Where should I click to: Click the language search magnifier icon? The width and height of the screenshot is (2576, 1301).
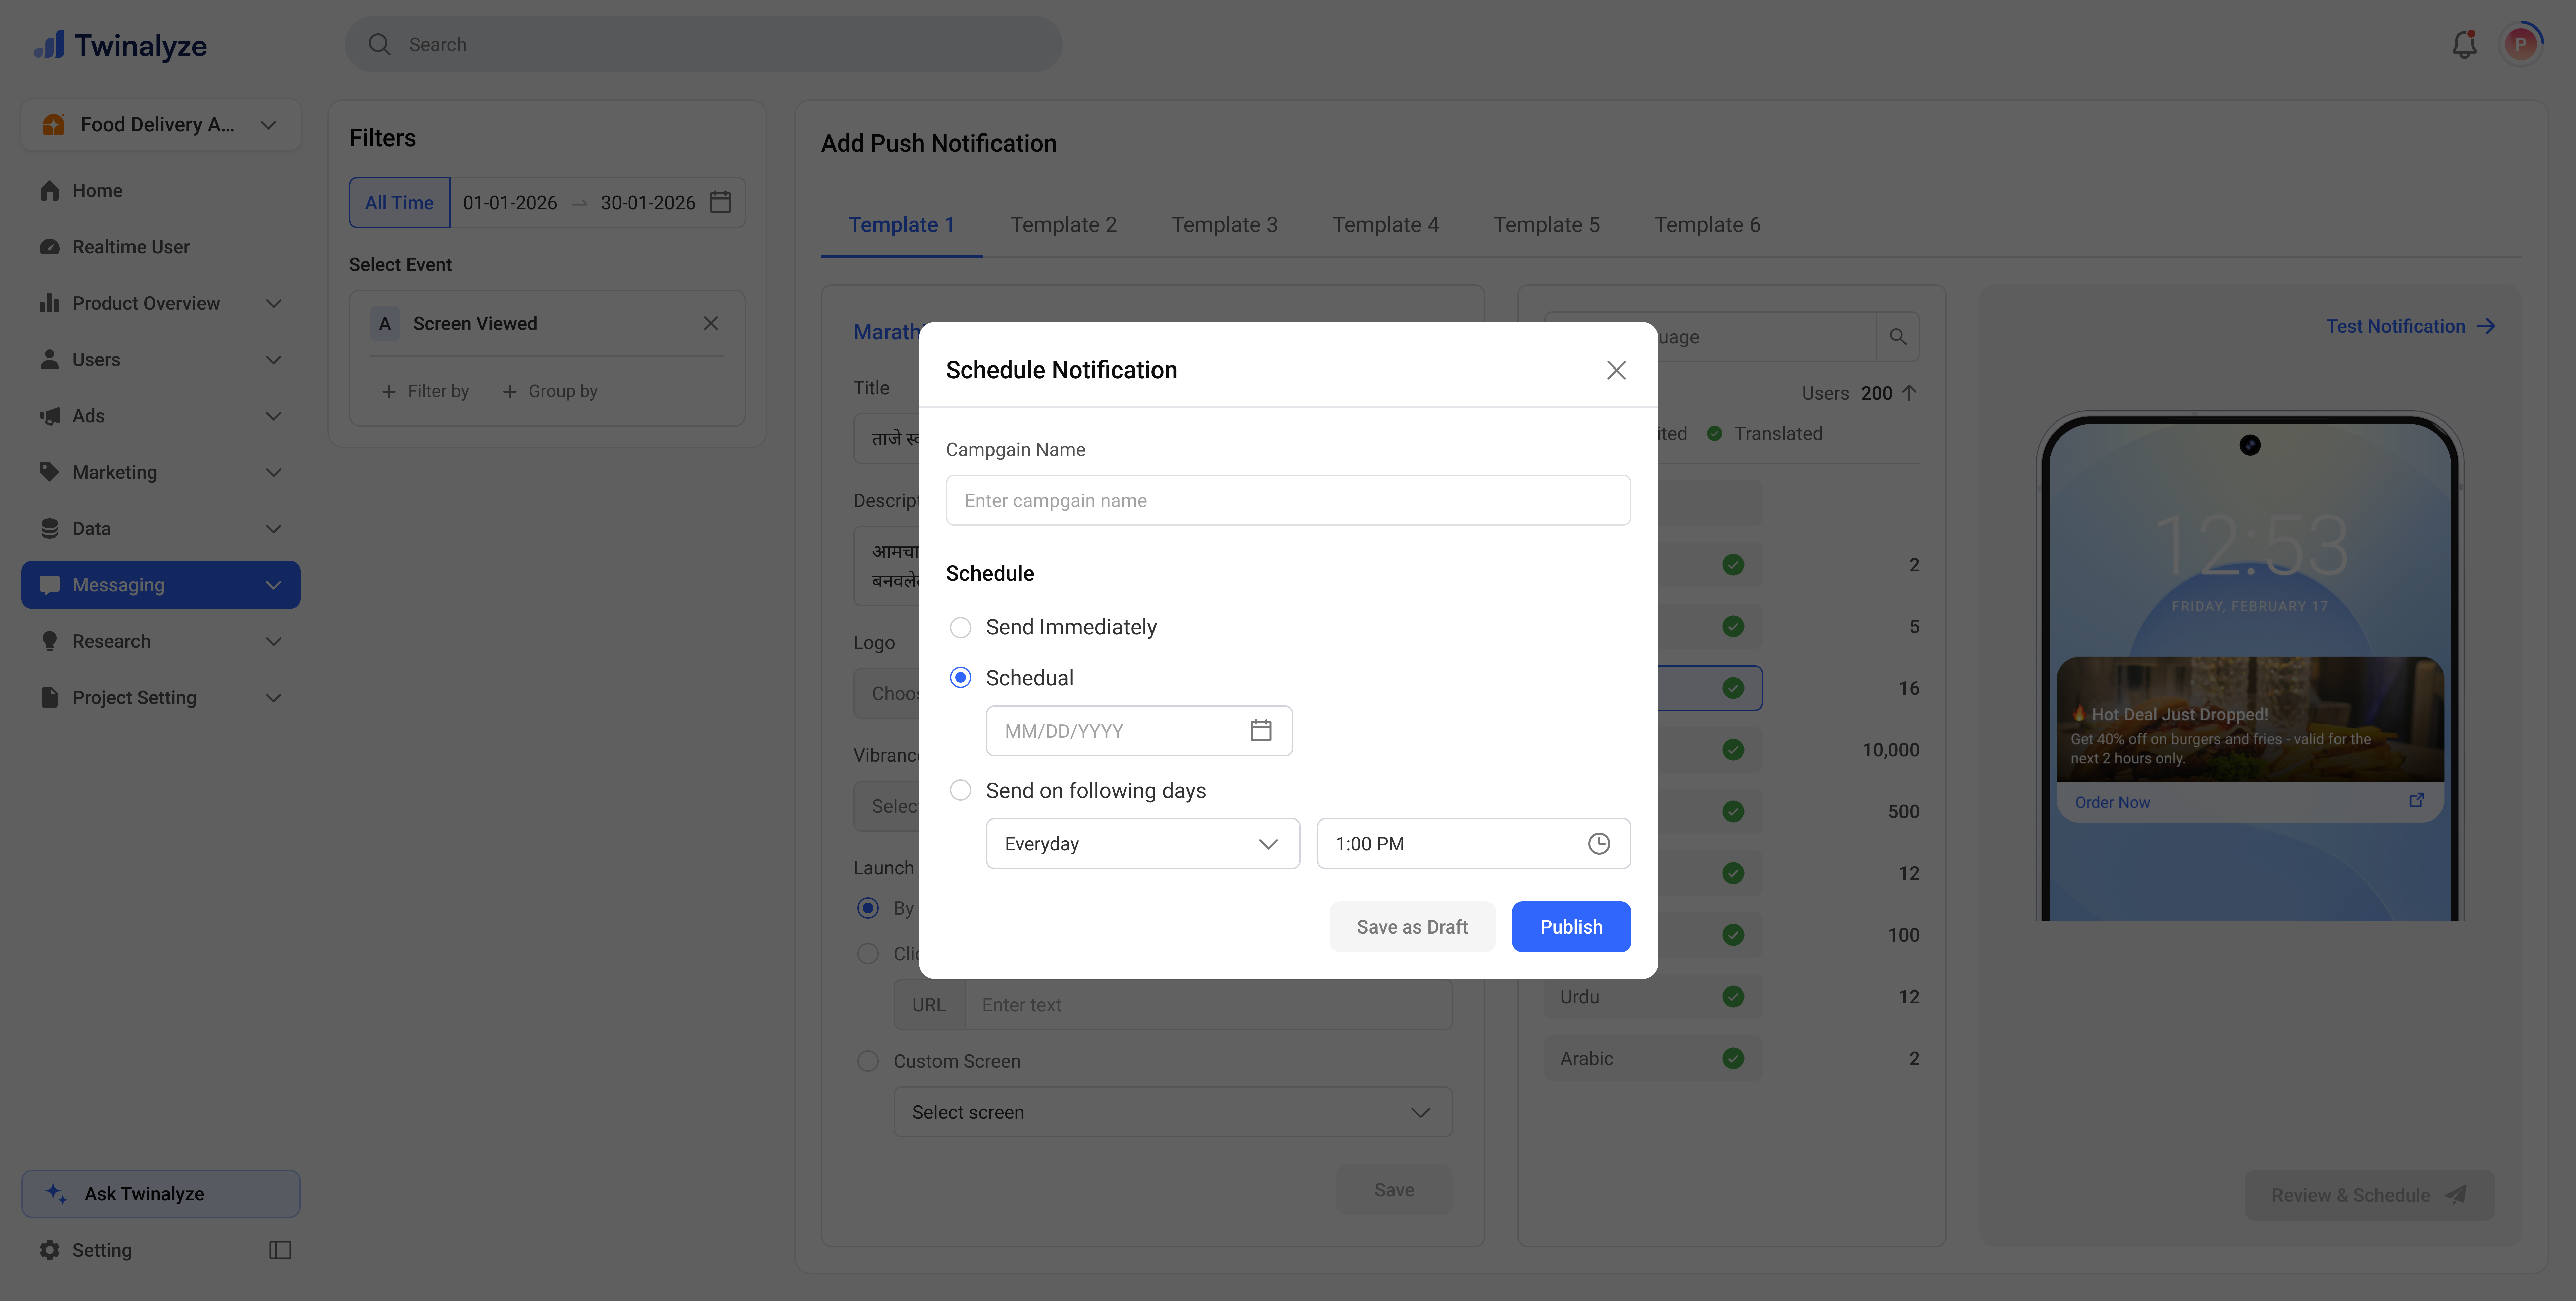tap(1898, 337)
